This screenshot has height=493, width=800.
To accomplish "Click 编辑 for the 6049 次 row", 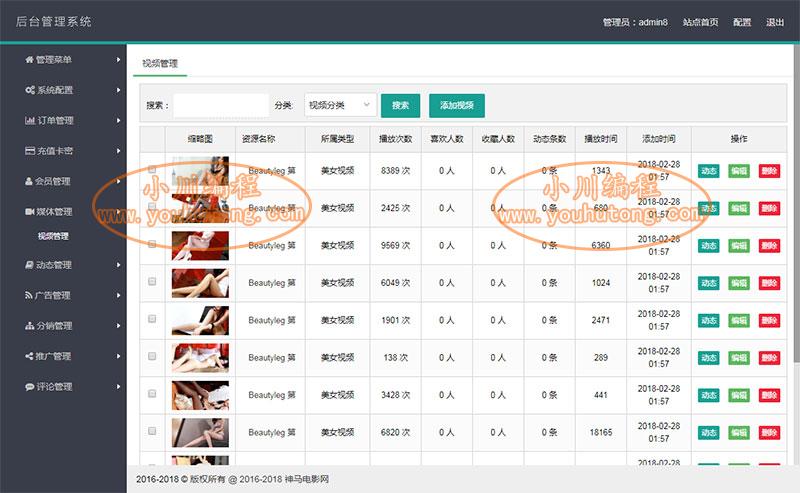I will 739,283.
